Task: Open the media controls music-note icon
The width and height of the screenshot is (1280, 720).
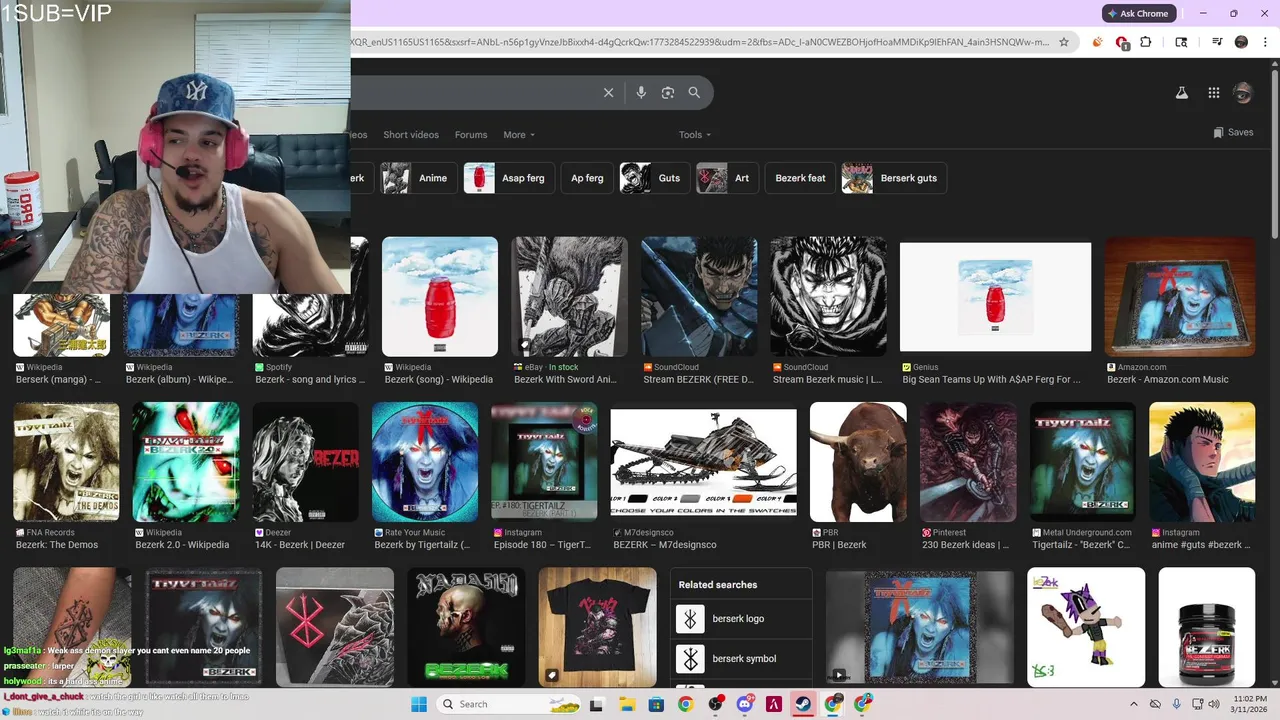Action: tap(1217, 42)
